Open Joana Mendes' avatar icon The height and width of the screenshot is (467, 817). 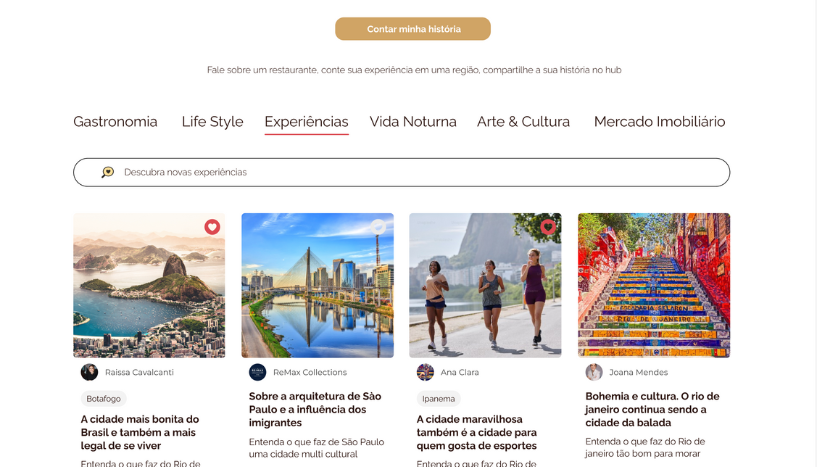pyautogui.click(x=593, y=372)
